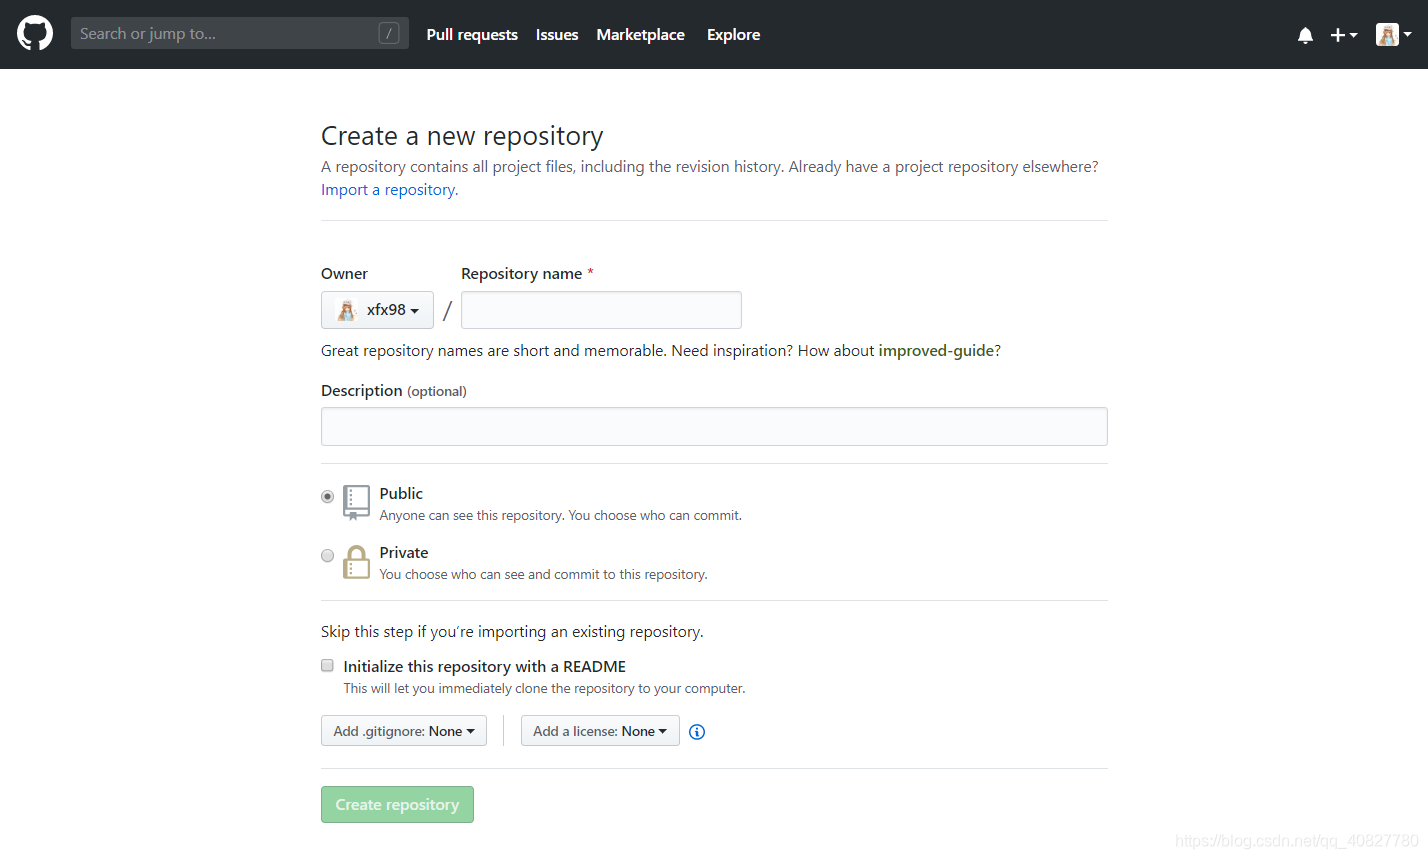Expand the Add a license dropdown

point(600,731)
